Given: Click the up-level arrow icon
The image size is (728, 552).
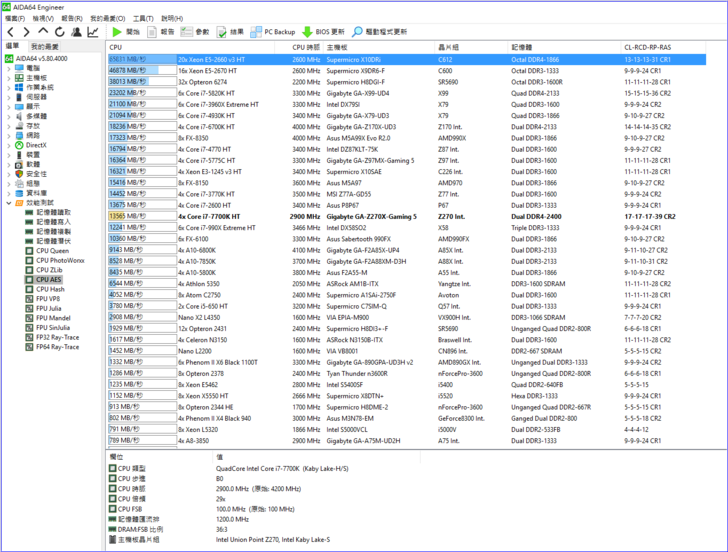Looking at the screenshot, I should point(41,32).
